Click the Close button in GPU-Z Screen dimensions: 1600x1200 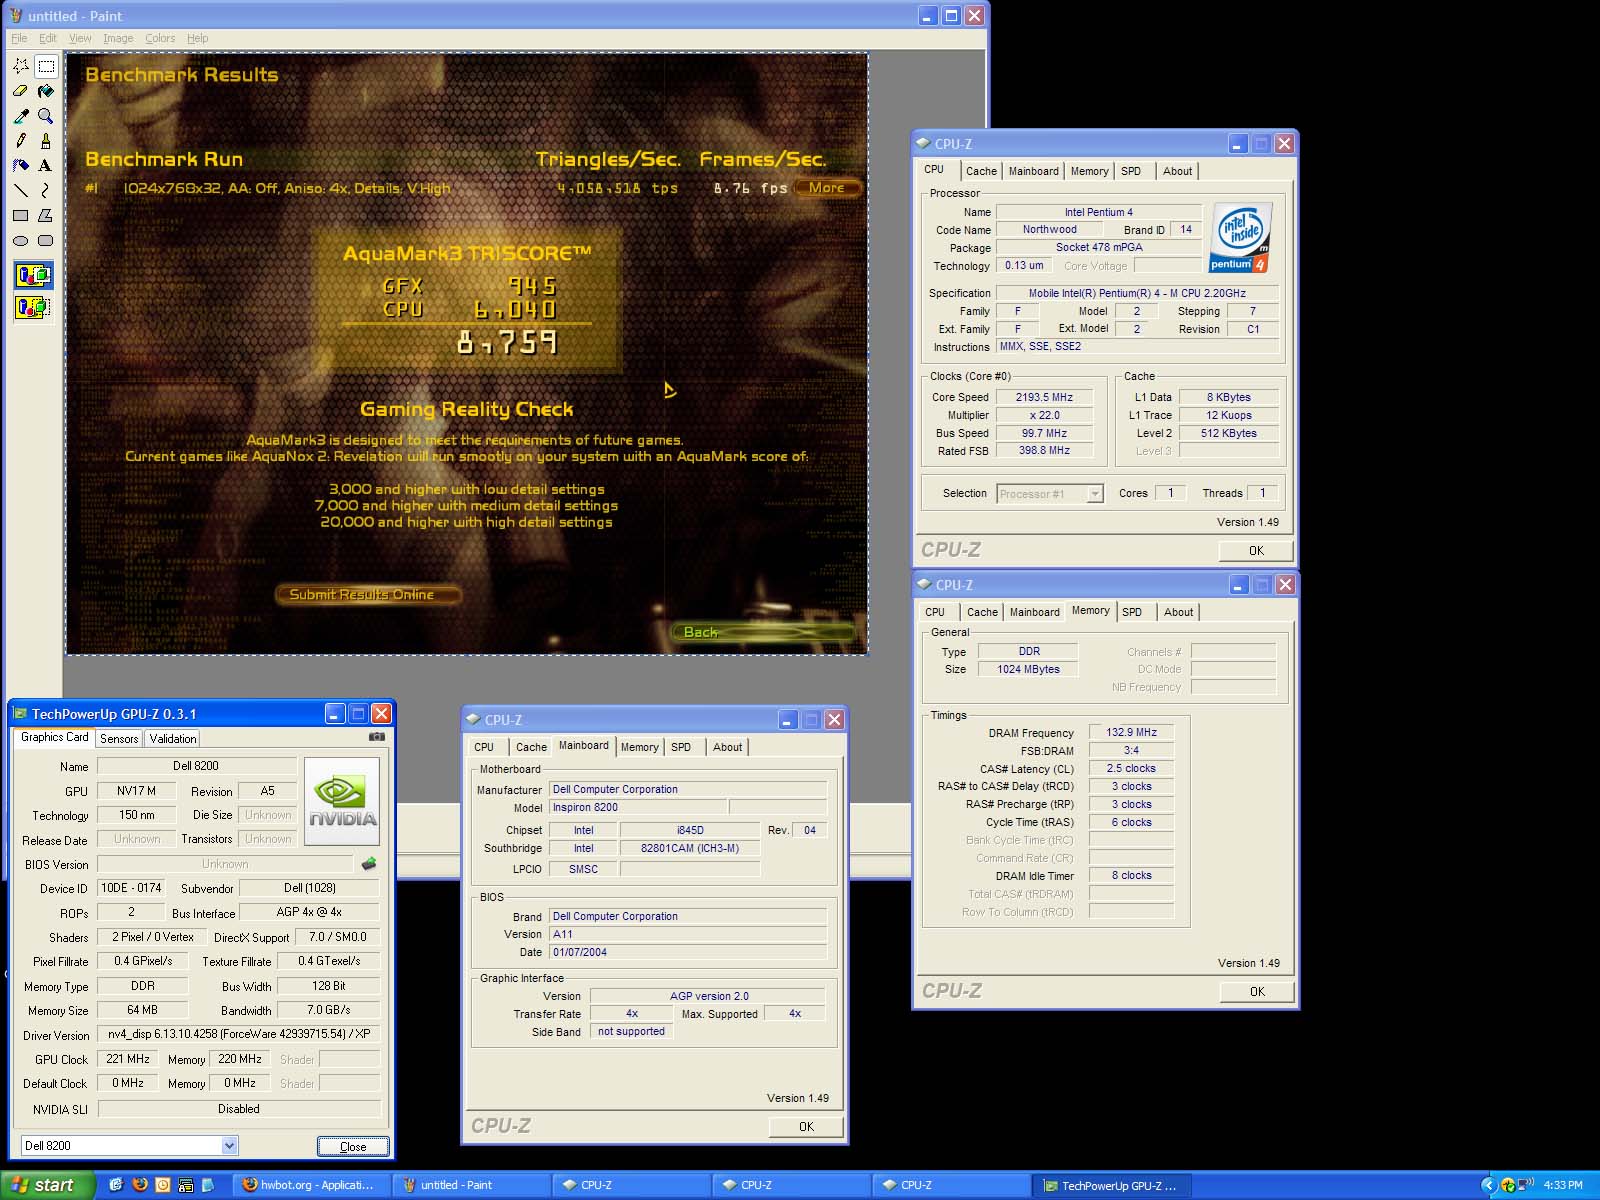pyautogui.click(x=353, y=1147)
